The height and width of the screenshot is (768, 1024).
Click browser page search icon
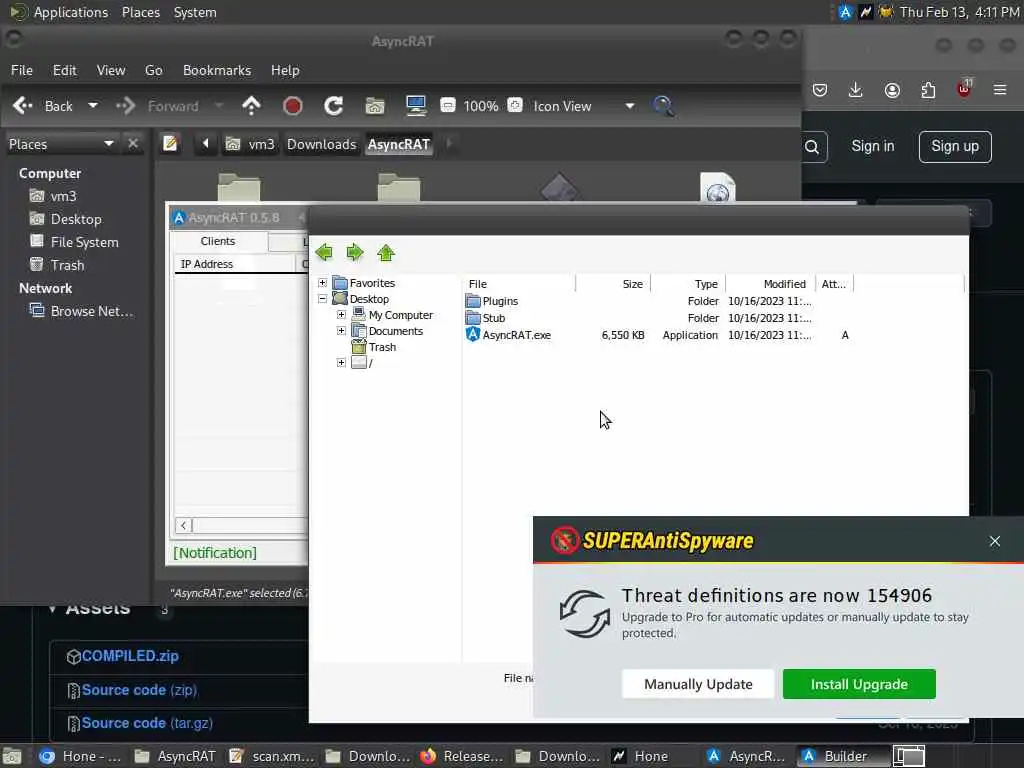point(812,147)
